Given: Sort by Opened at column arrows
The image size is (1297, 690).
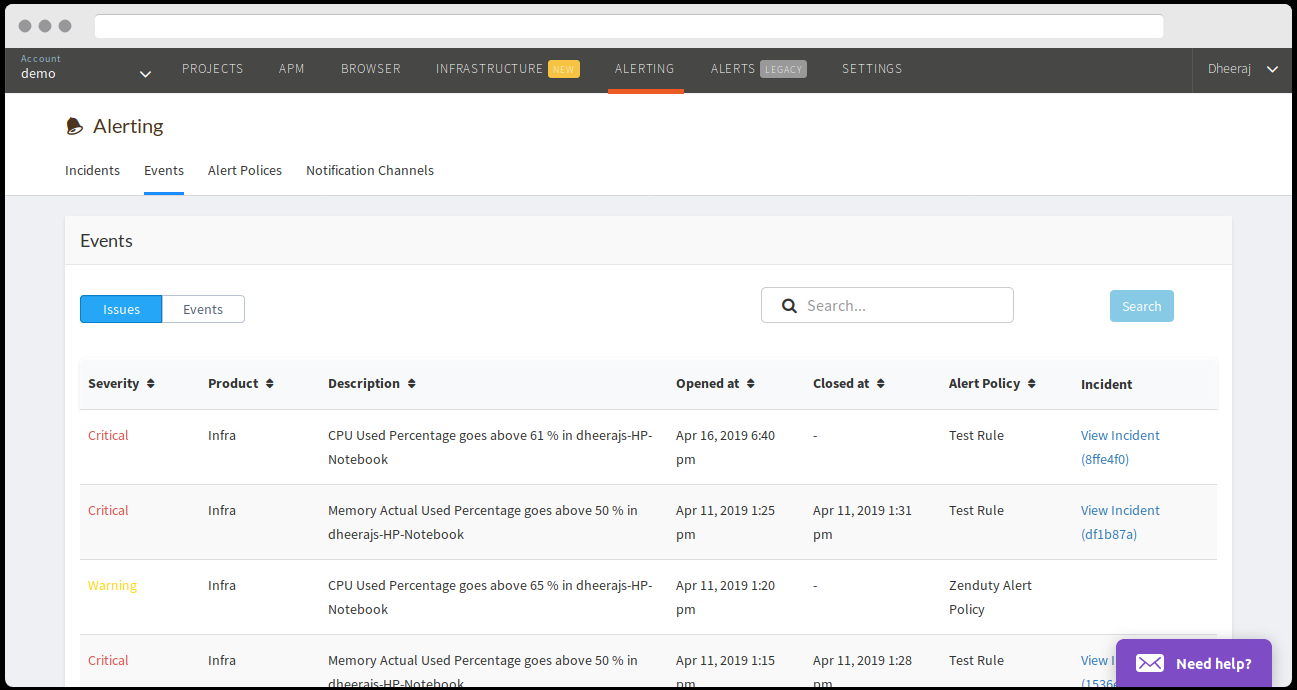Looking at the screenshot, I should [x=750, y=384].
